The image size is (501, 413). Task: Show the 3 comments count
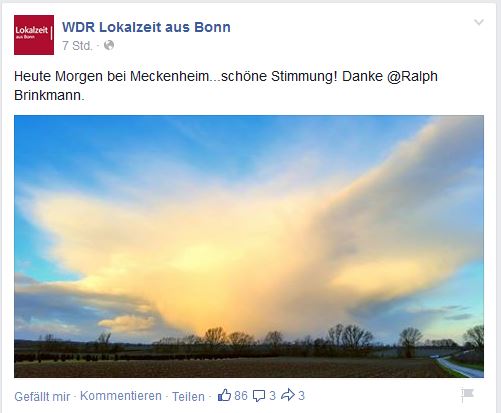273,396
